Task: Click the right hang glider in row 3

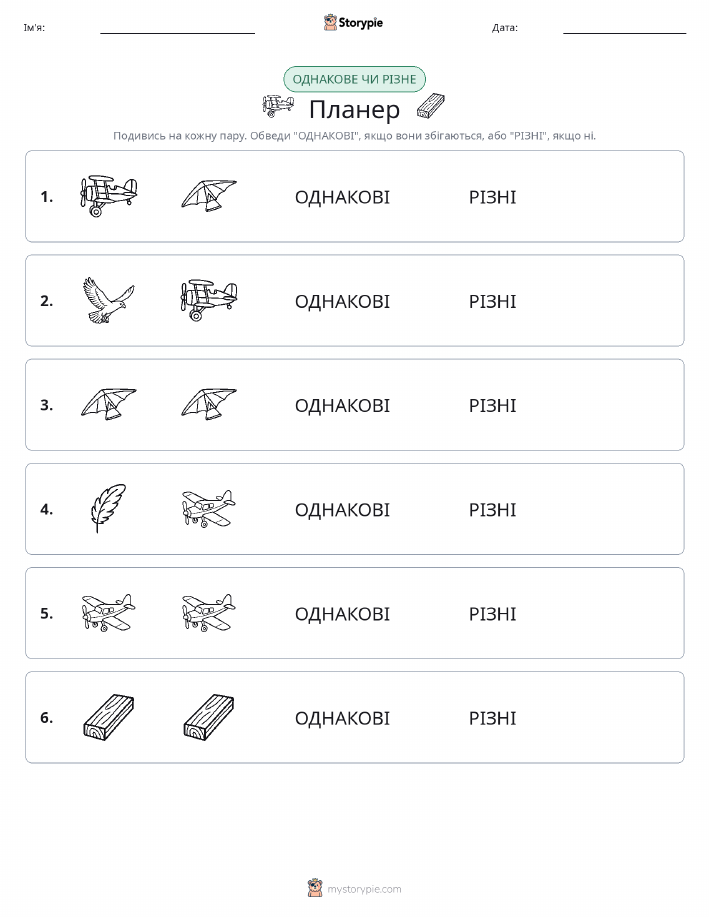Action: (209, 404)
